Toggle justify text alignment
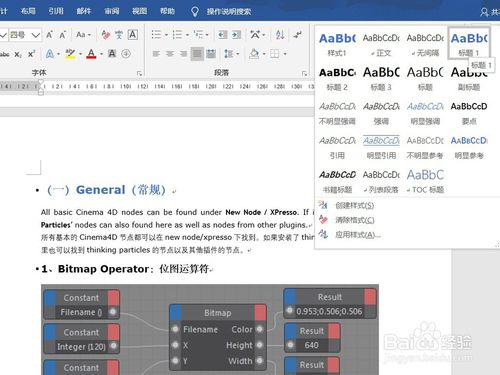Viewport: 500px width, 375px height. pos(197,54)
